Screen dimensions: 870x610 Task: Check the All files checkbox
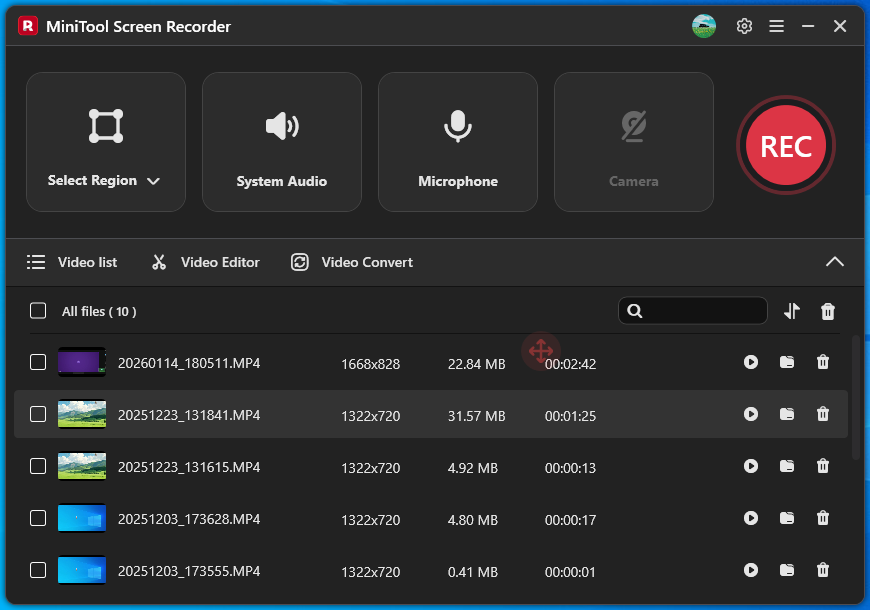click(x=37, y=310)
